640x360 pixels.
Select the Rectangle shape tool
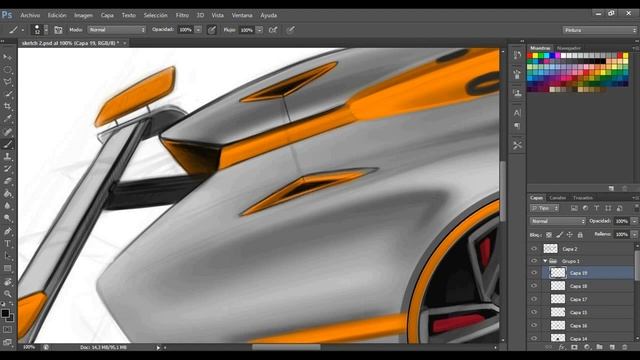click(7, 268)
